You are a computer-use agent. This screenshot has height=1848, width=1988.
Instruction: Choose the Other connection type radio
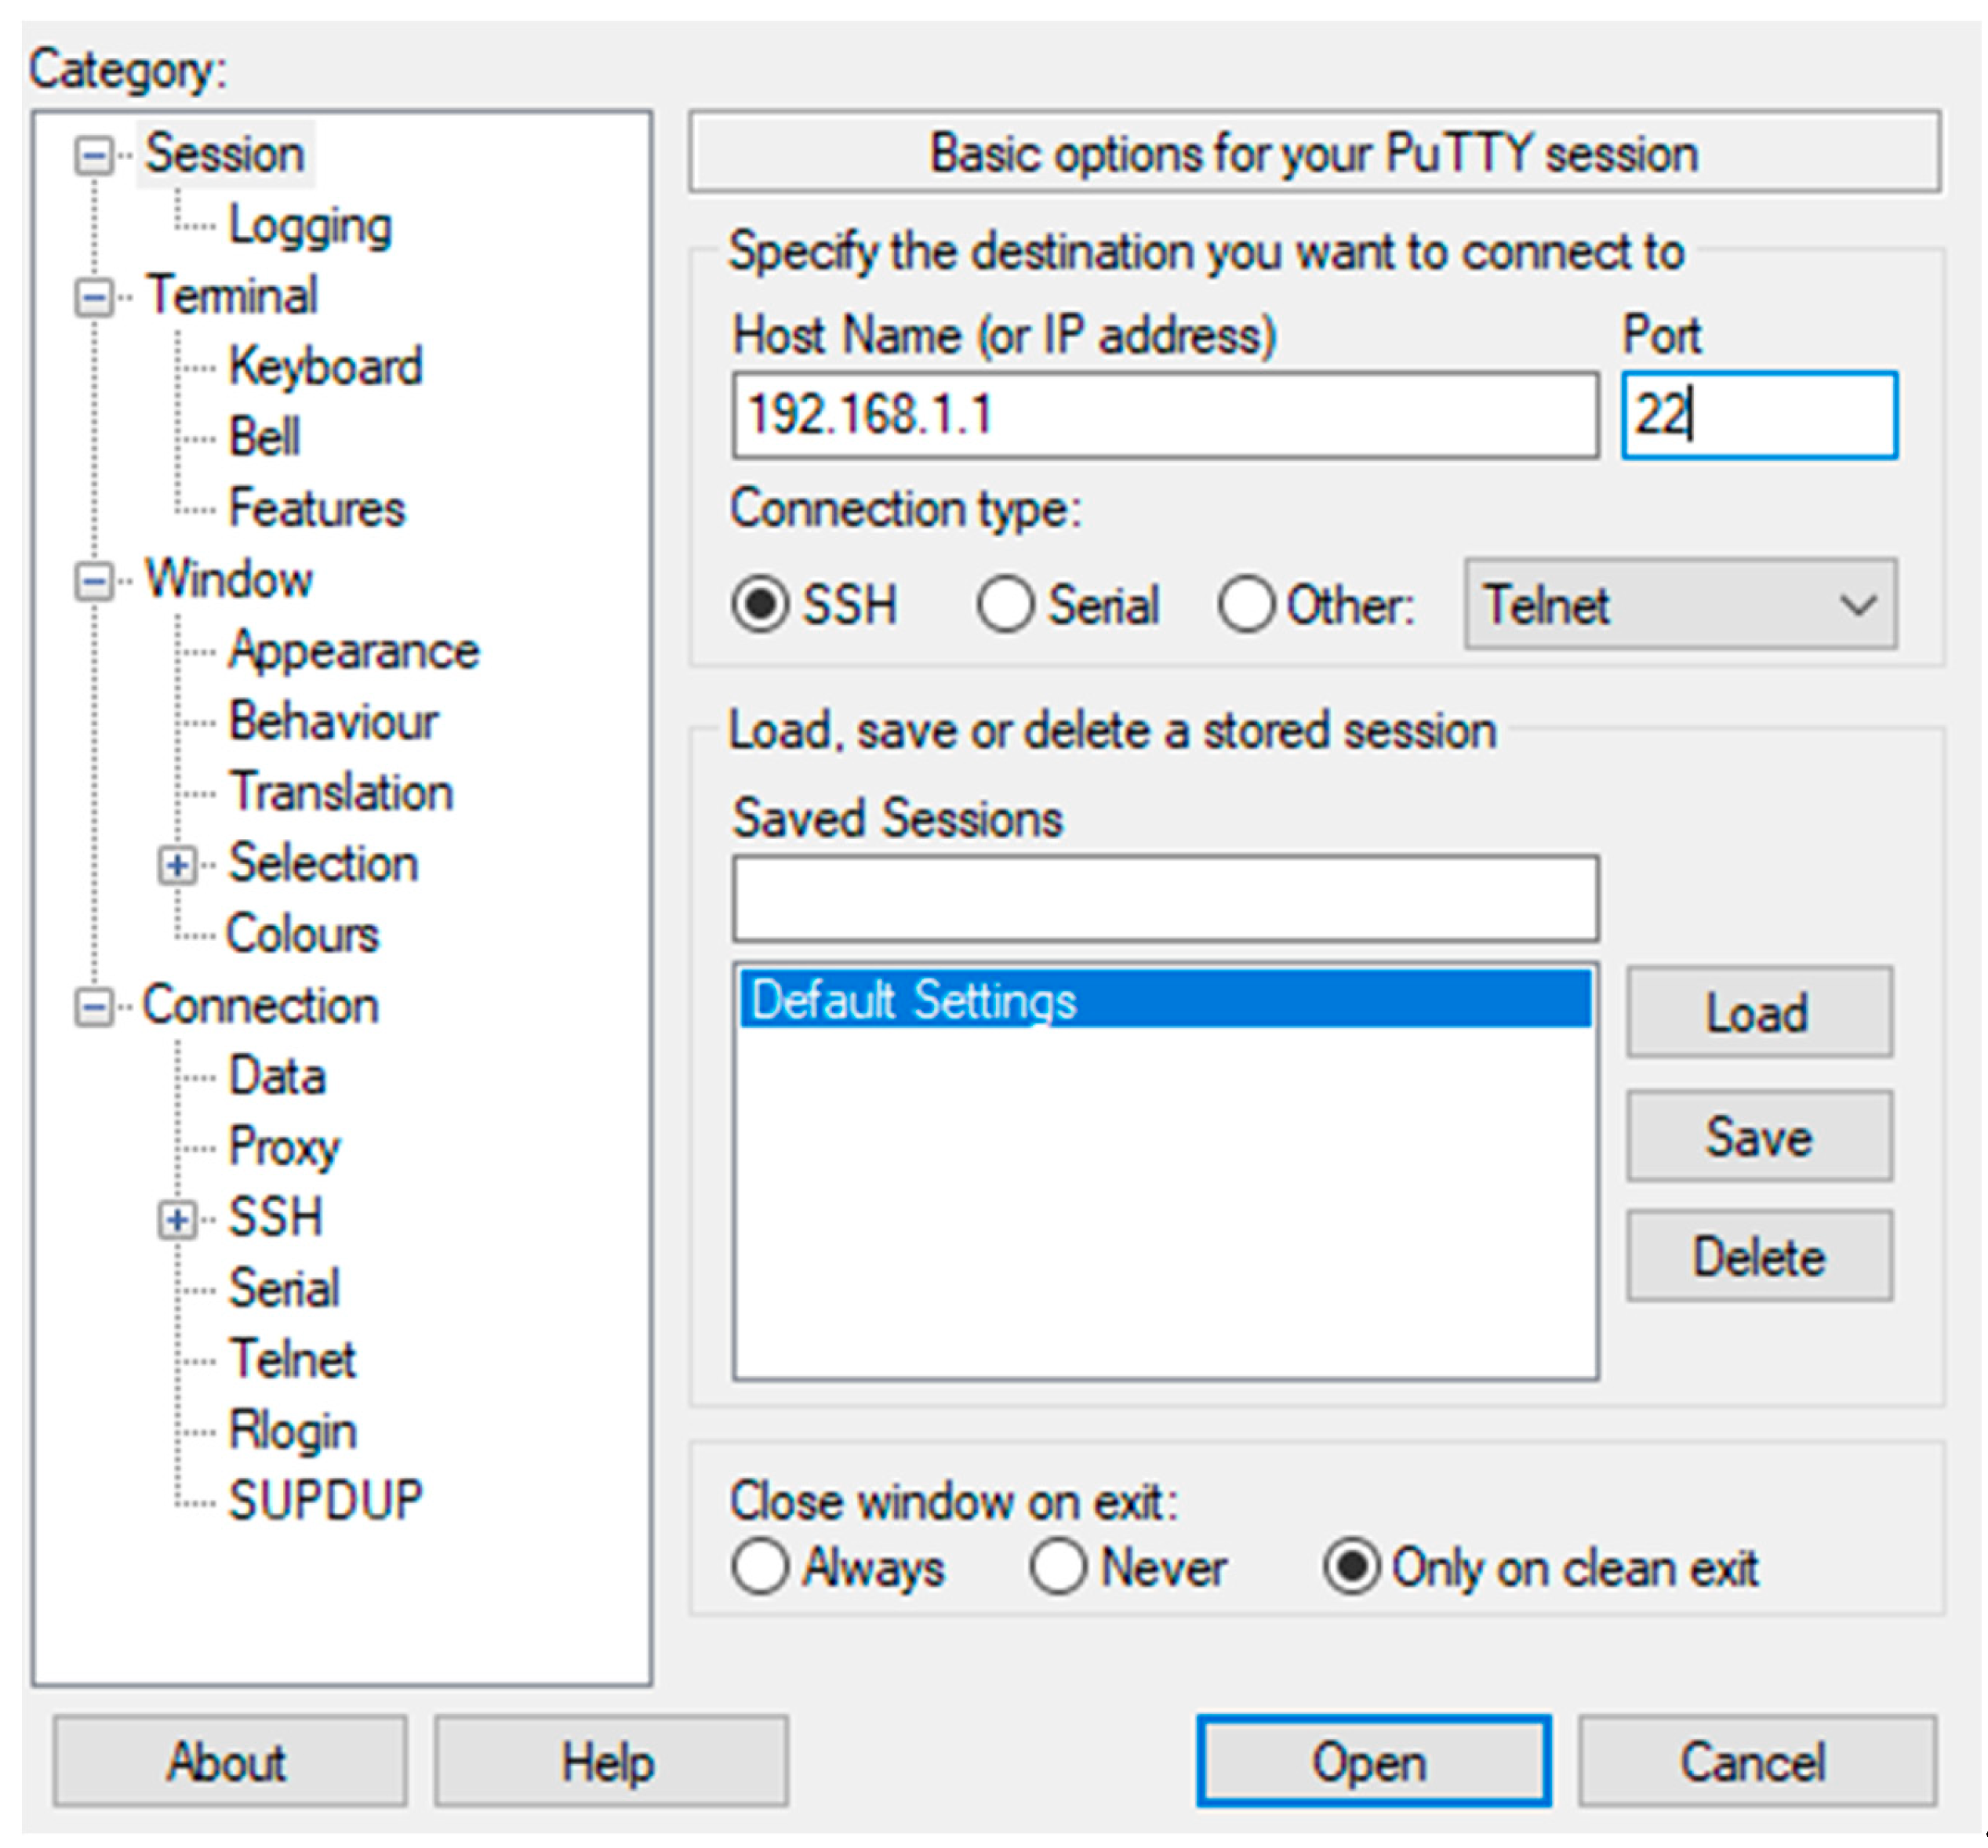click(x=1245, y=605)
